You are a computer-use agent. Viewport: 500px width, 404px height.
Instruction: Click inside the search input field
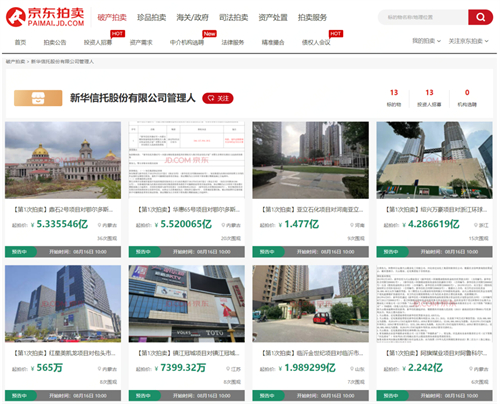(x=423, y=17)
